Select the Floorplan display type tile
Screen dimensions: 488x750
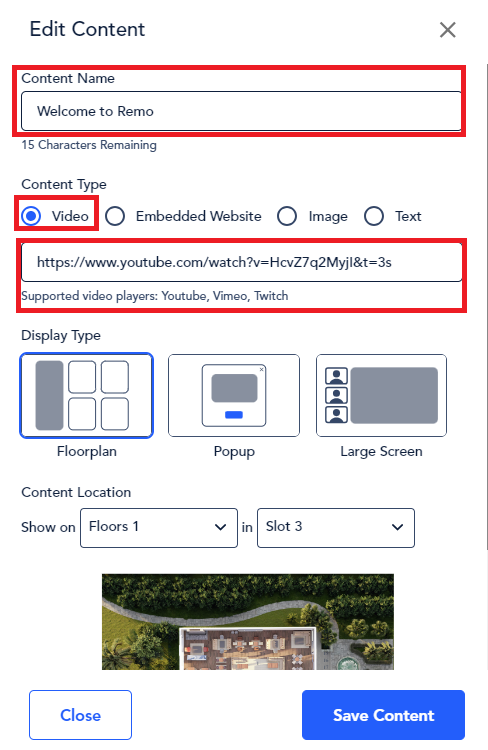tap(87, 396)
